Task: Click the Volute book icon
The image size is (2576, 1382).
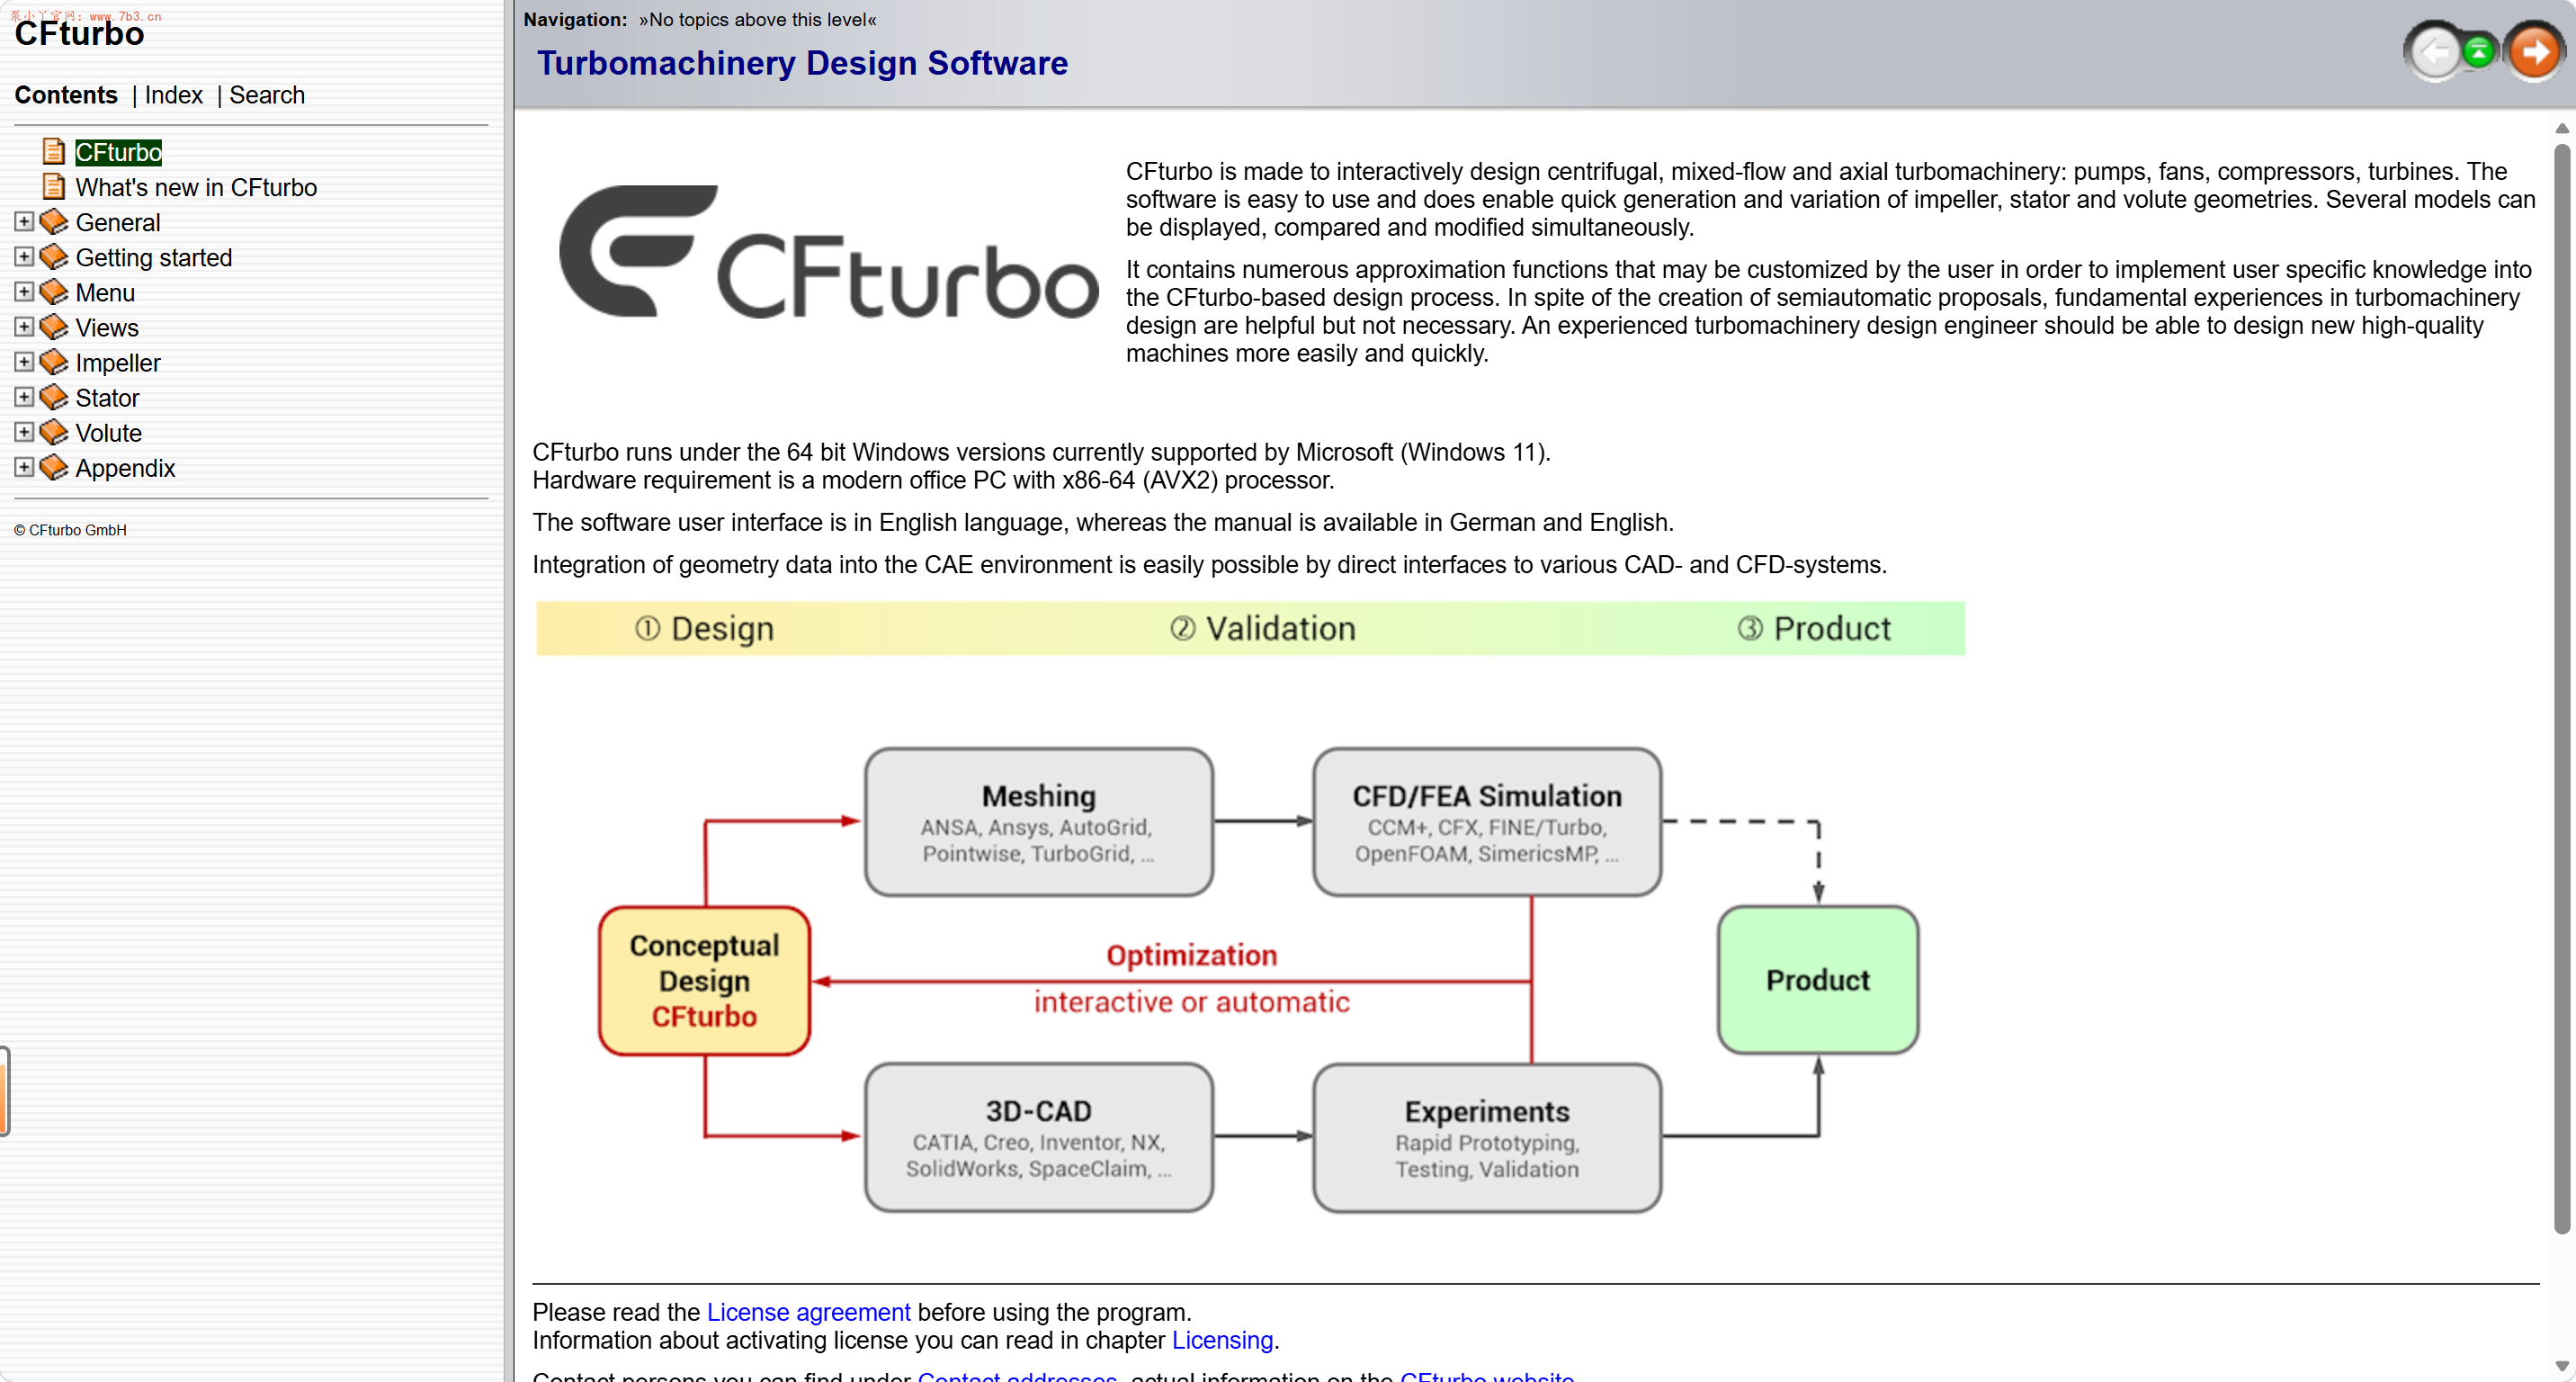Action: (x=54, y=432)
